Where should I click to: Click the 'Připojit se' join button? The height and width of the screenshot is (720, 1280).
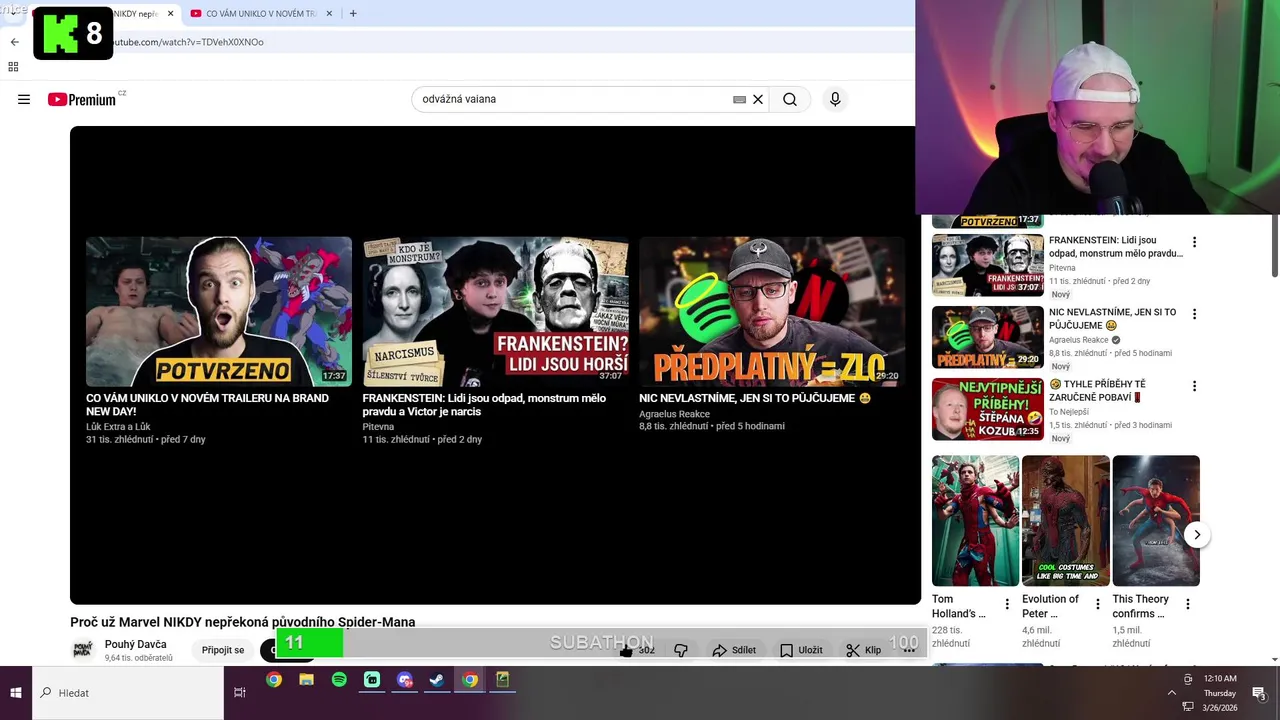point(223,650)
